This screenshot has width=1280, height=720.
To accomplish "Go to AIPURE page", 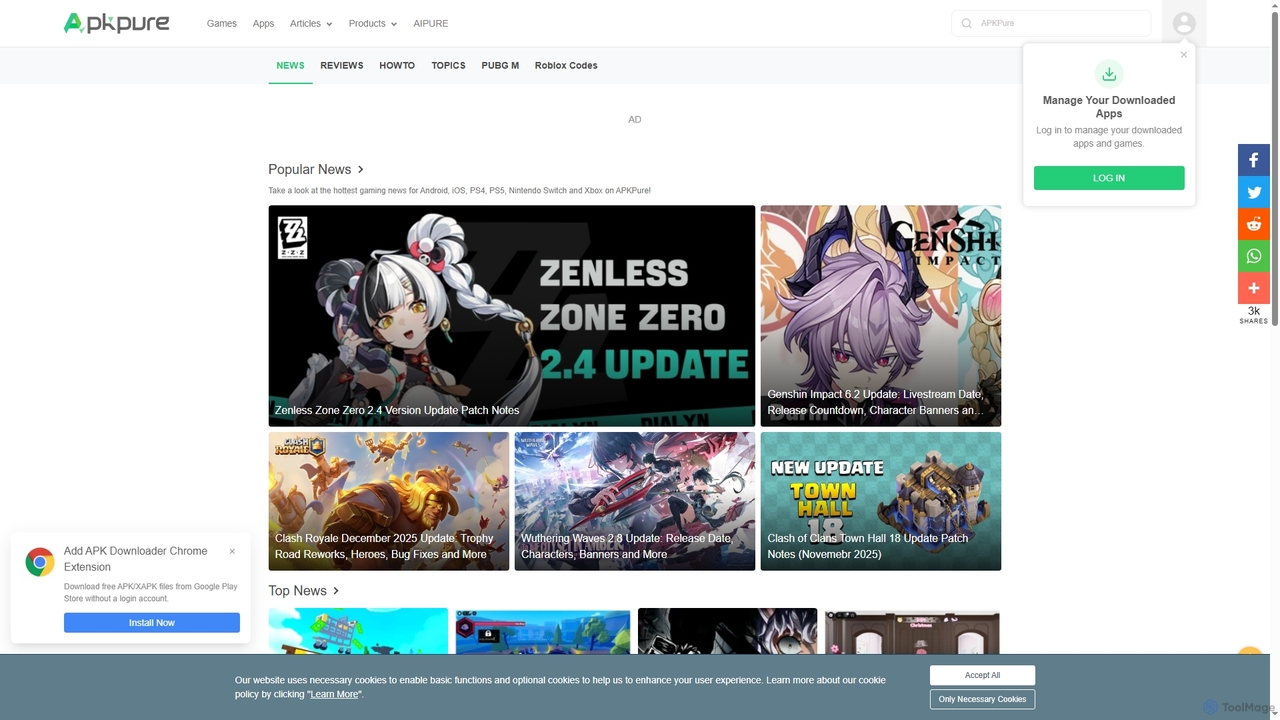I will 431,23.
